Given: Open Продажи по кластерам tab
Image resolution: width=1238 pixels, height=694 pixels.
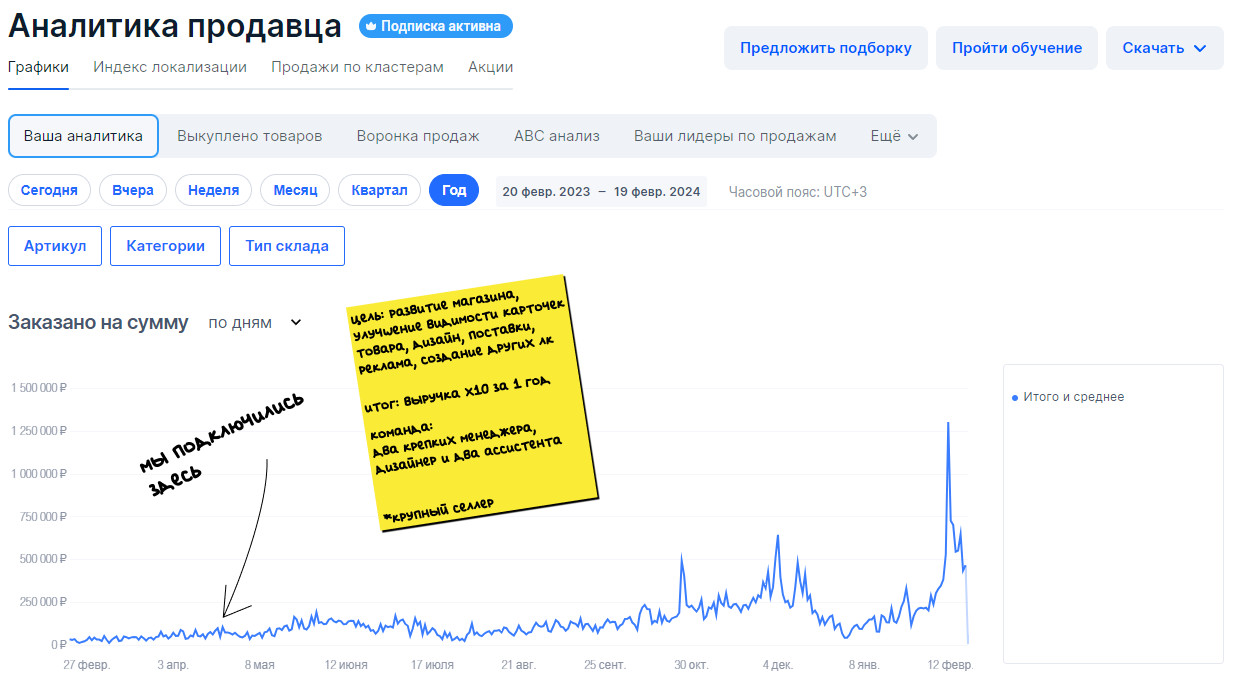Looking at the screenshot, I should 357,68.
